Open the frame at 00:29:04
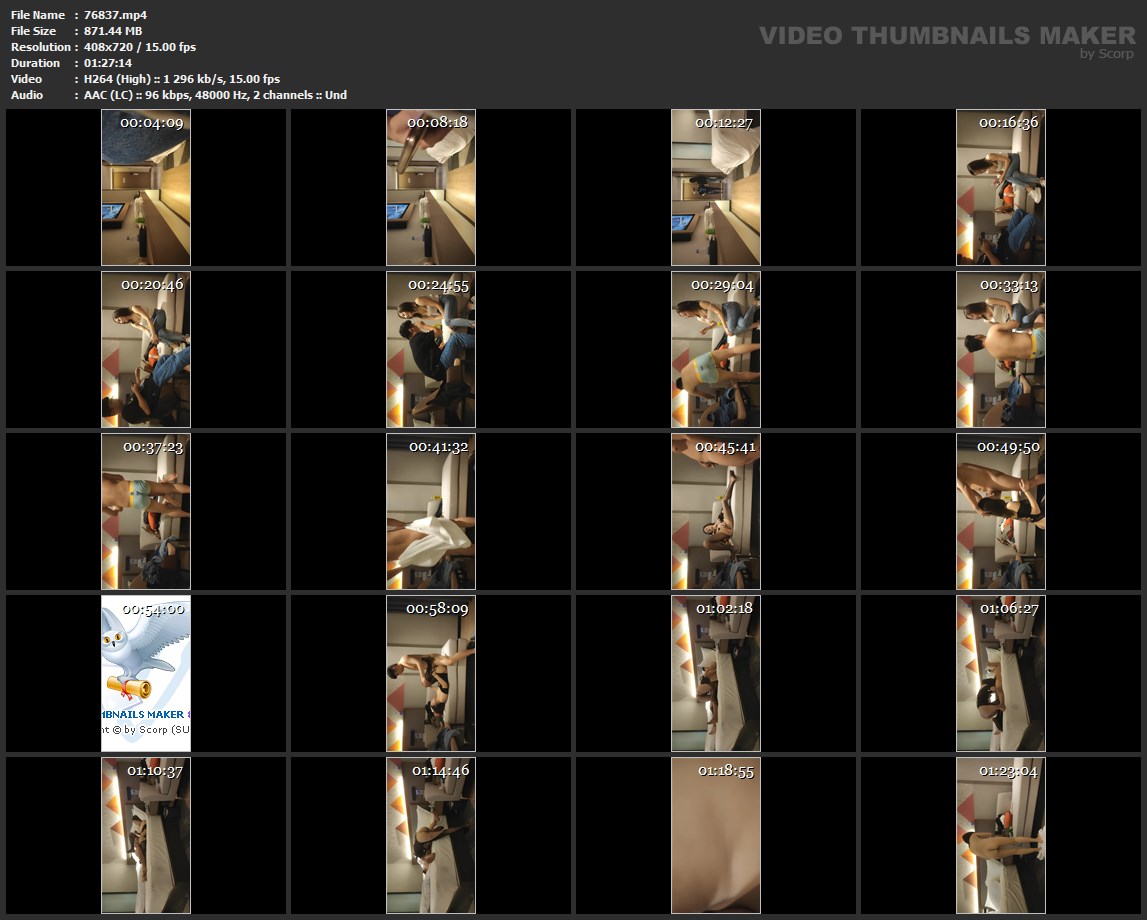Viewport: 1147px width, 920px height. 716,349
